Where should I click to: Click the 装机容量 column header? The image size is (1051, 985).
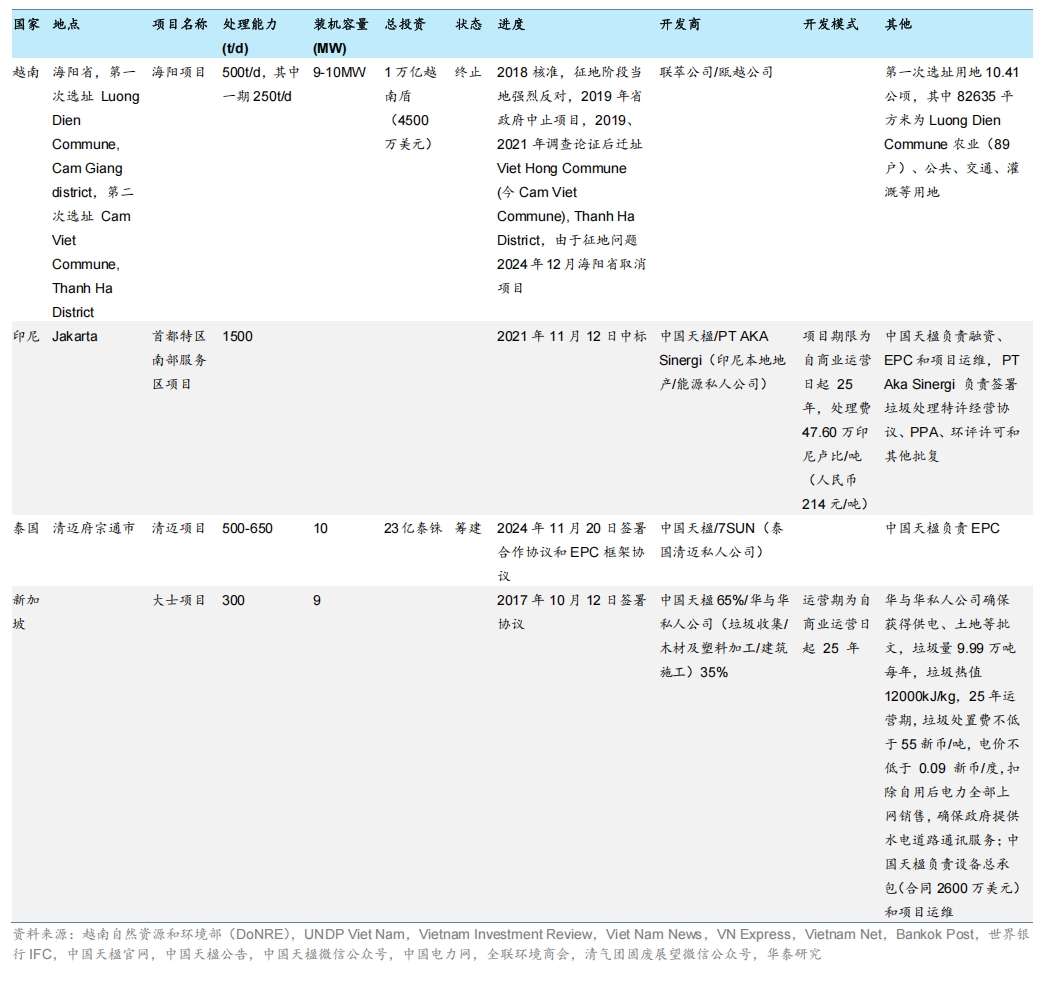click(341, 36)
